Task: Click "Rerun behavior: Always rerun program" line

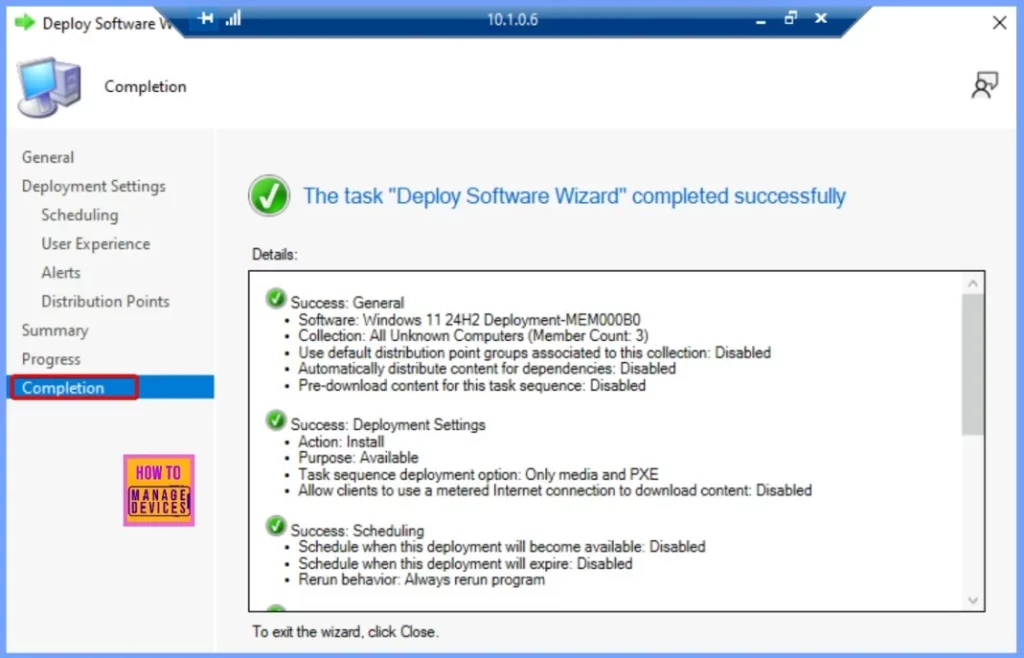Action: 421,580
